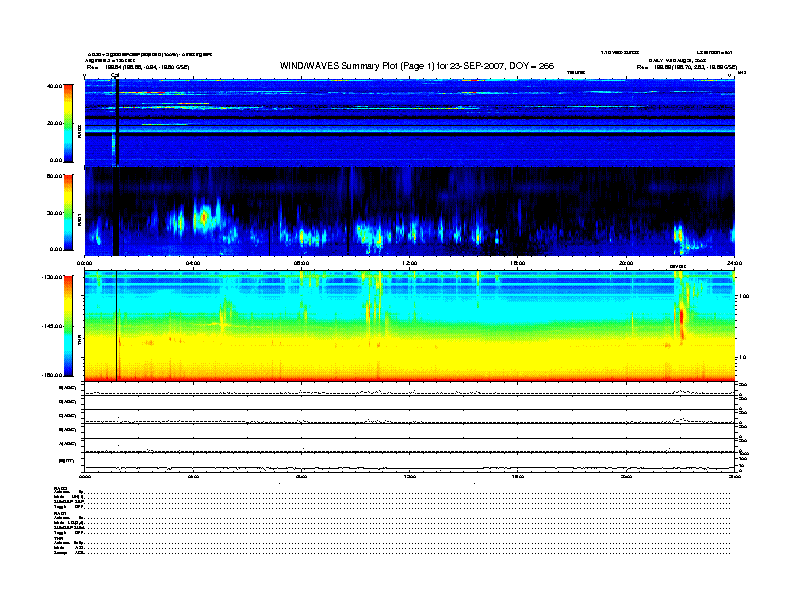
Task: Click the TNR color scale bar
Action: click(x=68, y=326)
